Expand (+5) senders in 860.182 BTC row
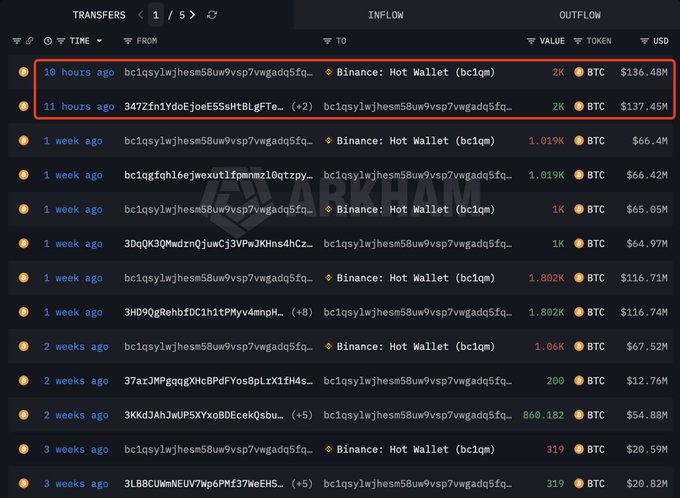680x498 pixels. click(x=302, y=415)
